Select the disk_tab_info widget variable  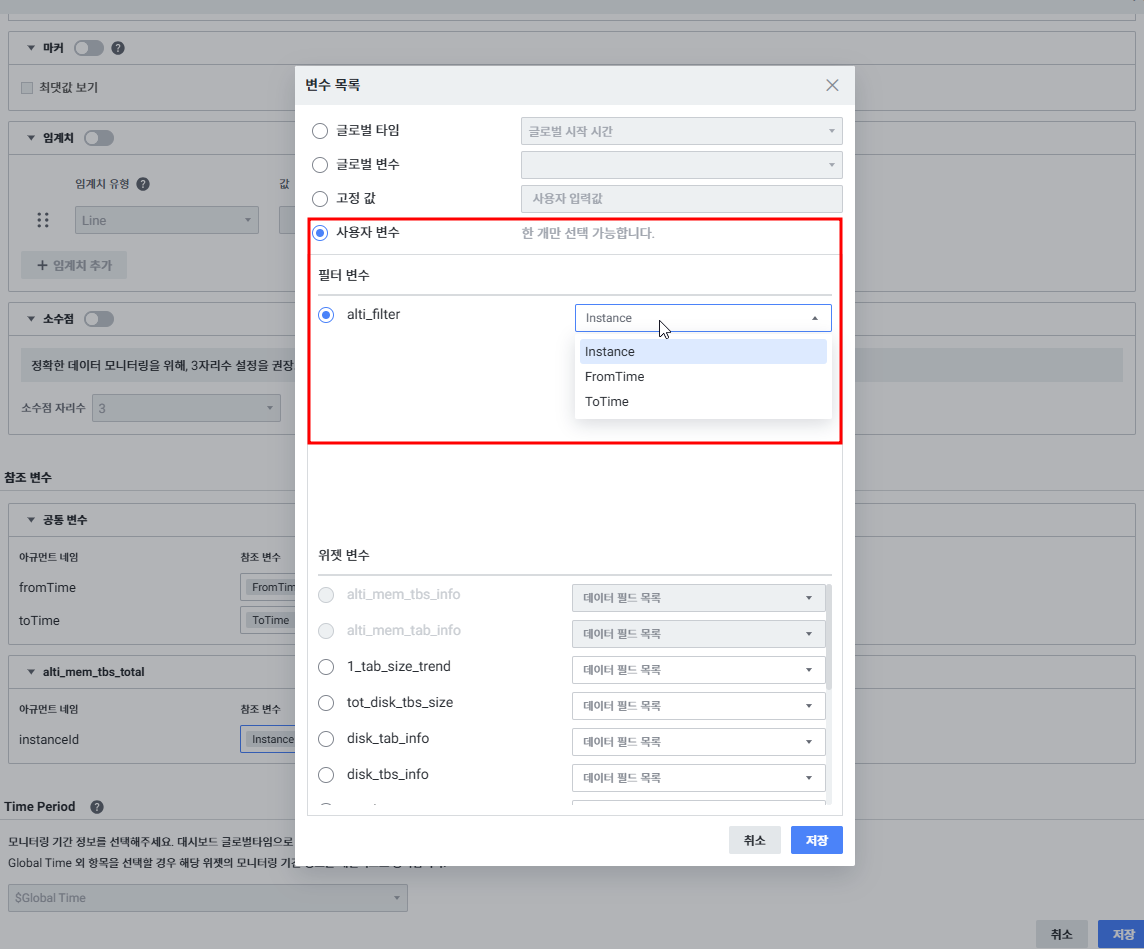tap(326, 739)
